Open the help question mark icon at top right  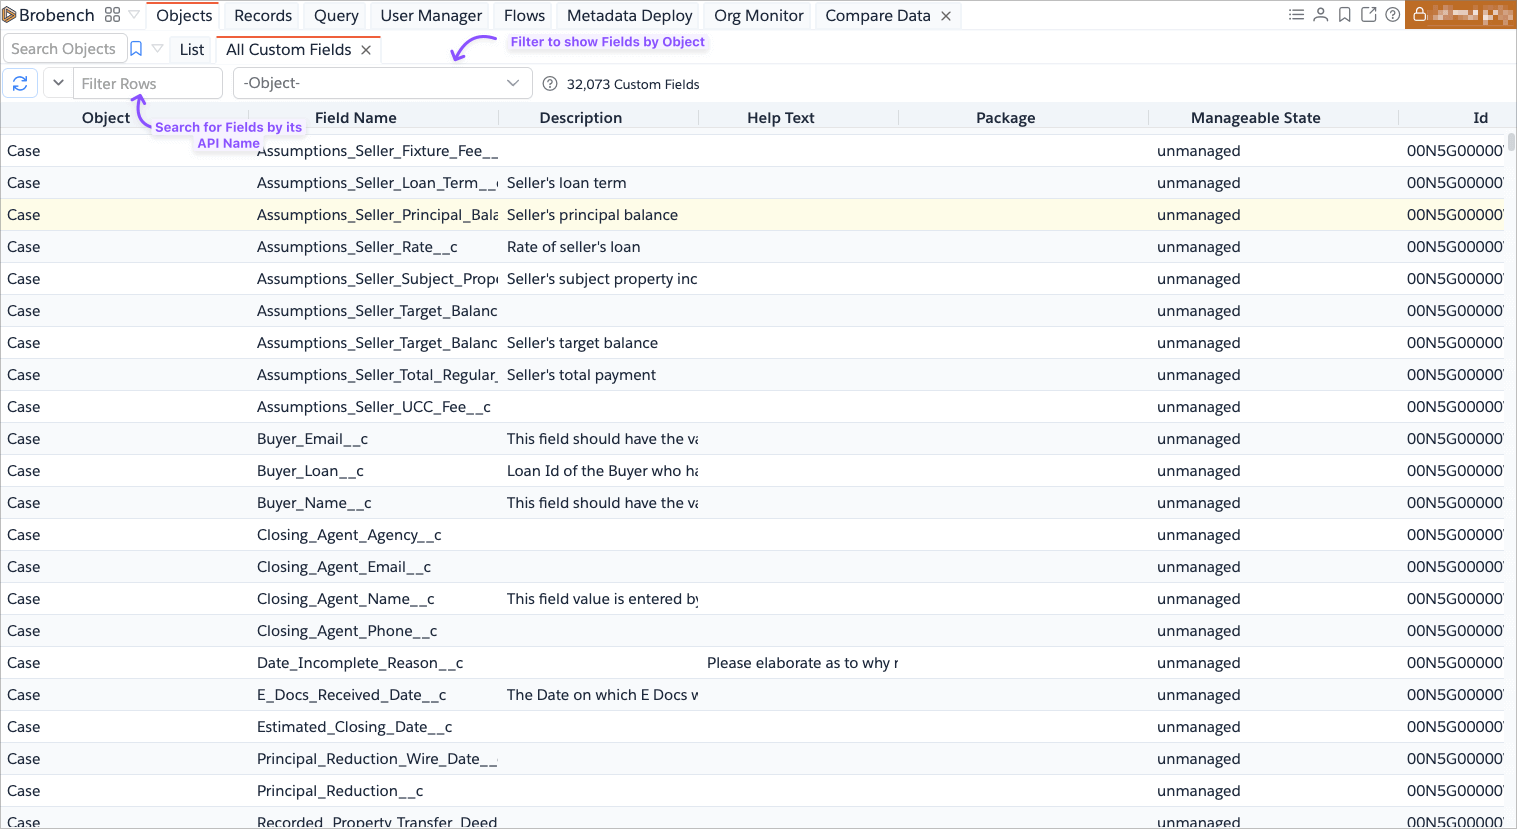1392,15
